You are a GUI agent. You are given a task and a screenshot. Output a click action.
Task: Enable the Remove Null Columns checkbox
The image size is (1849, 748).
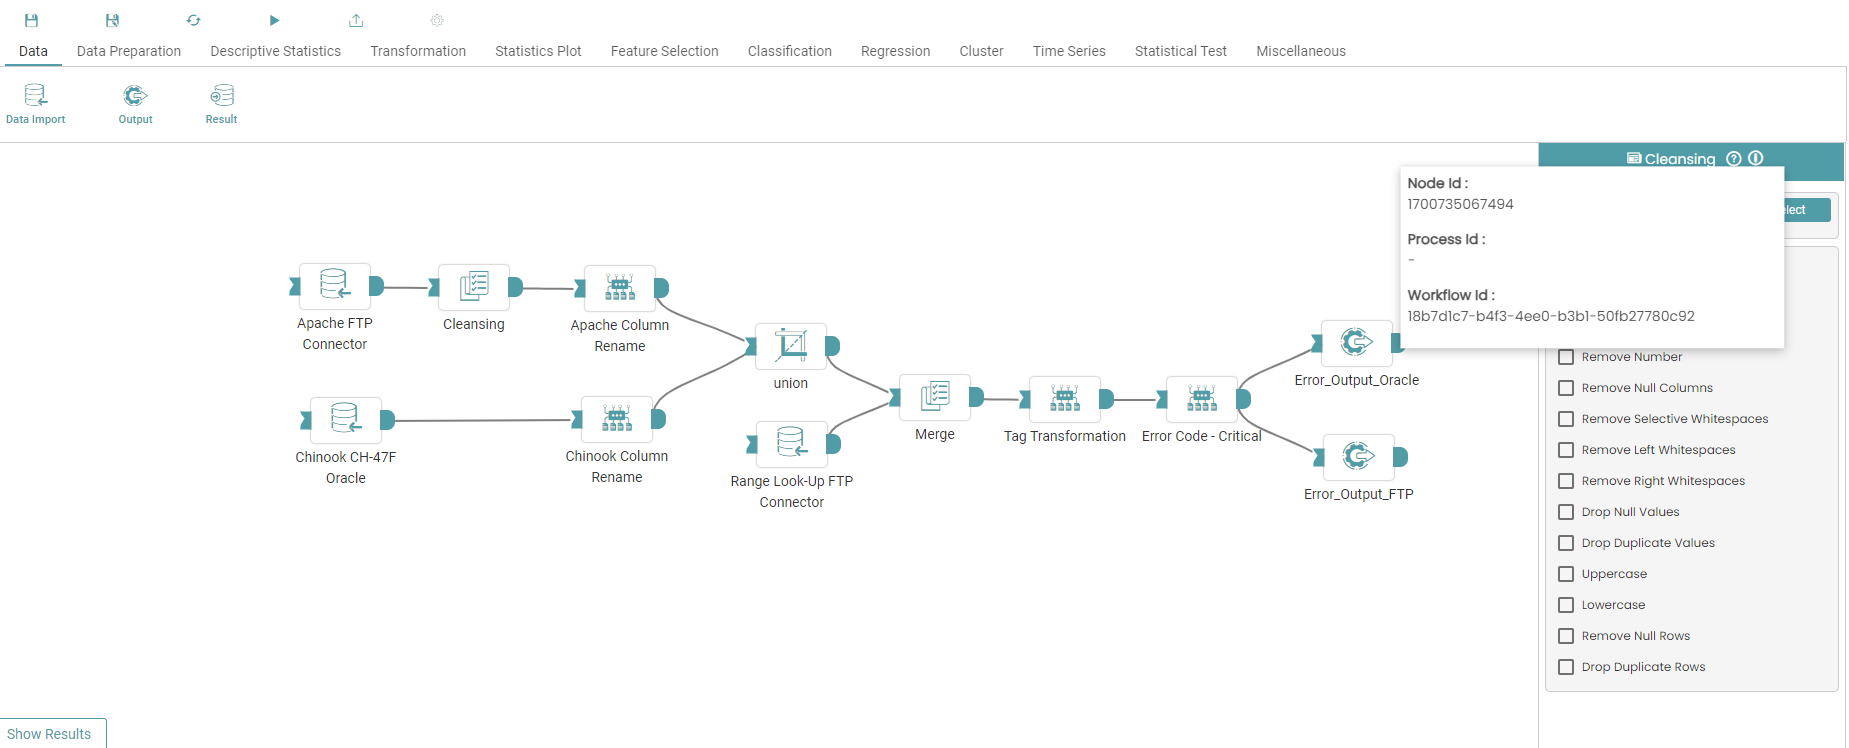tap(1566, 388)
